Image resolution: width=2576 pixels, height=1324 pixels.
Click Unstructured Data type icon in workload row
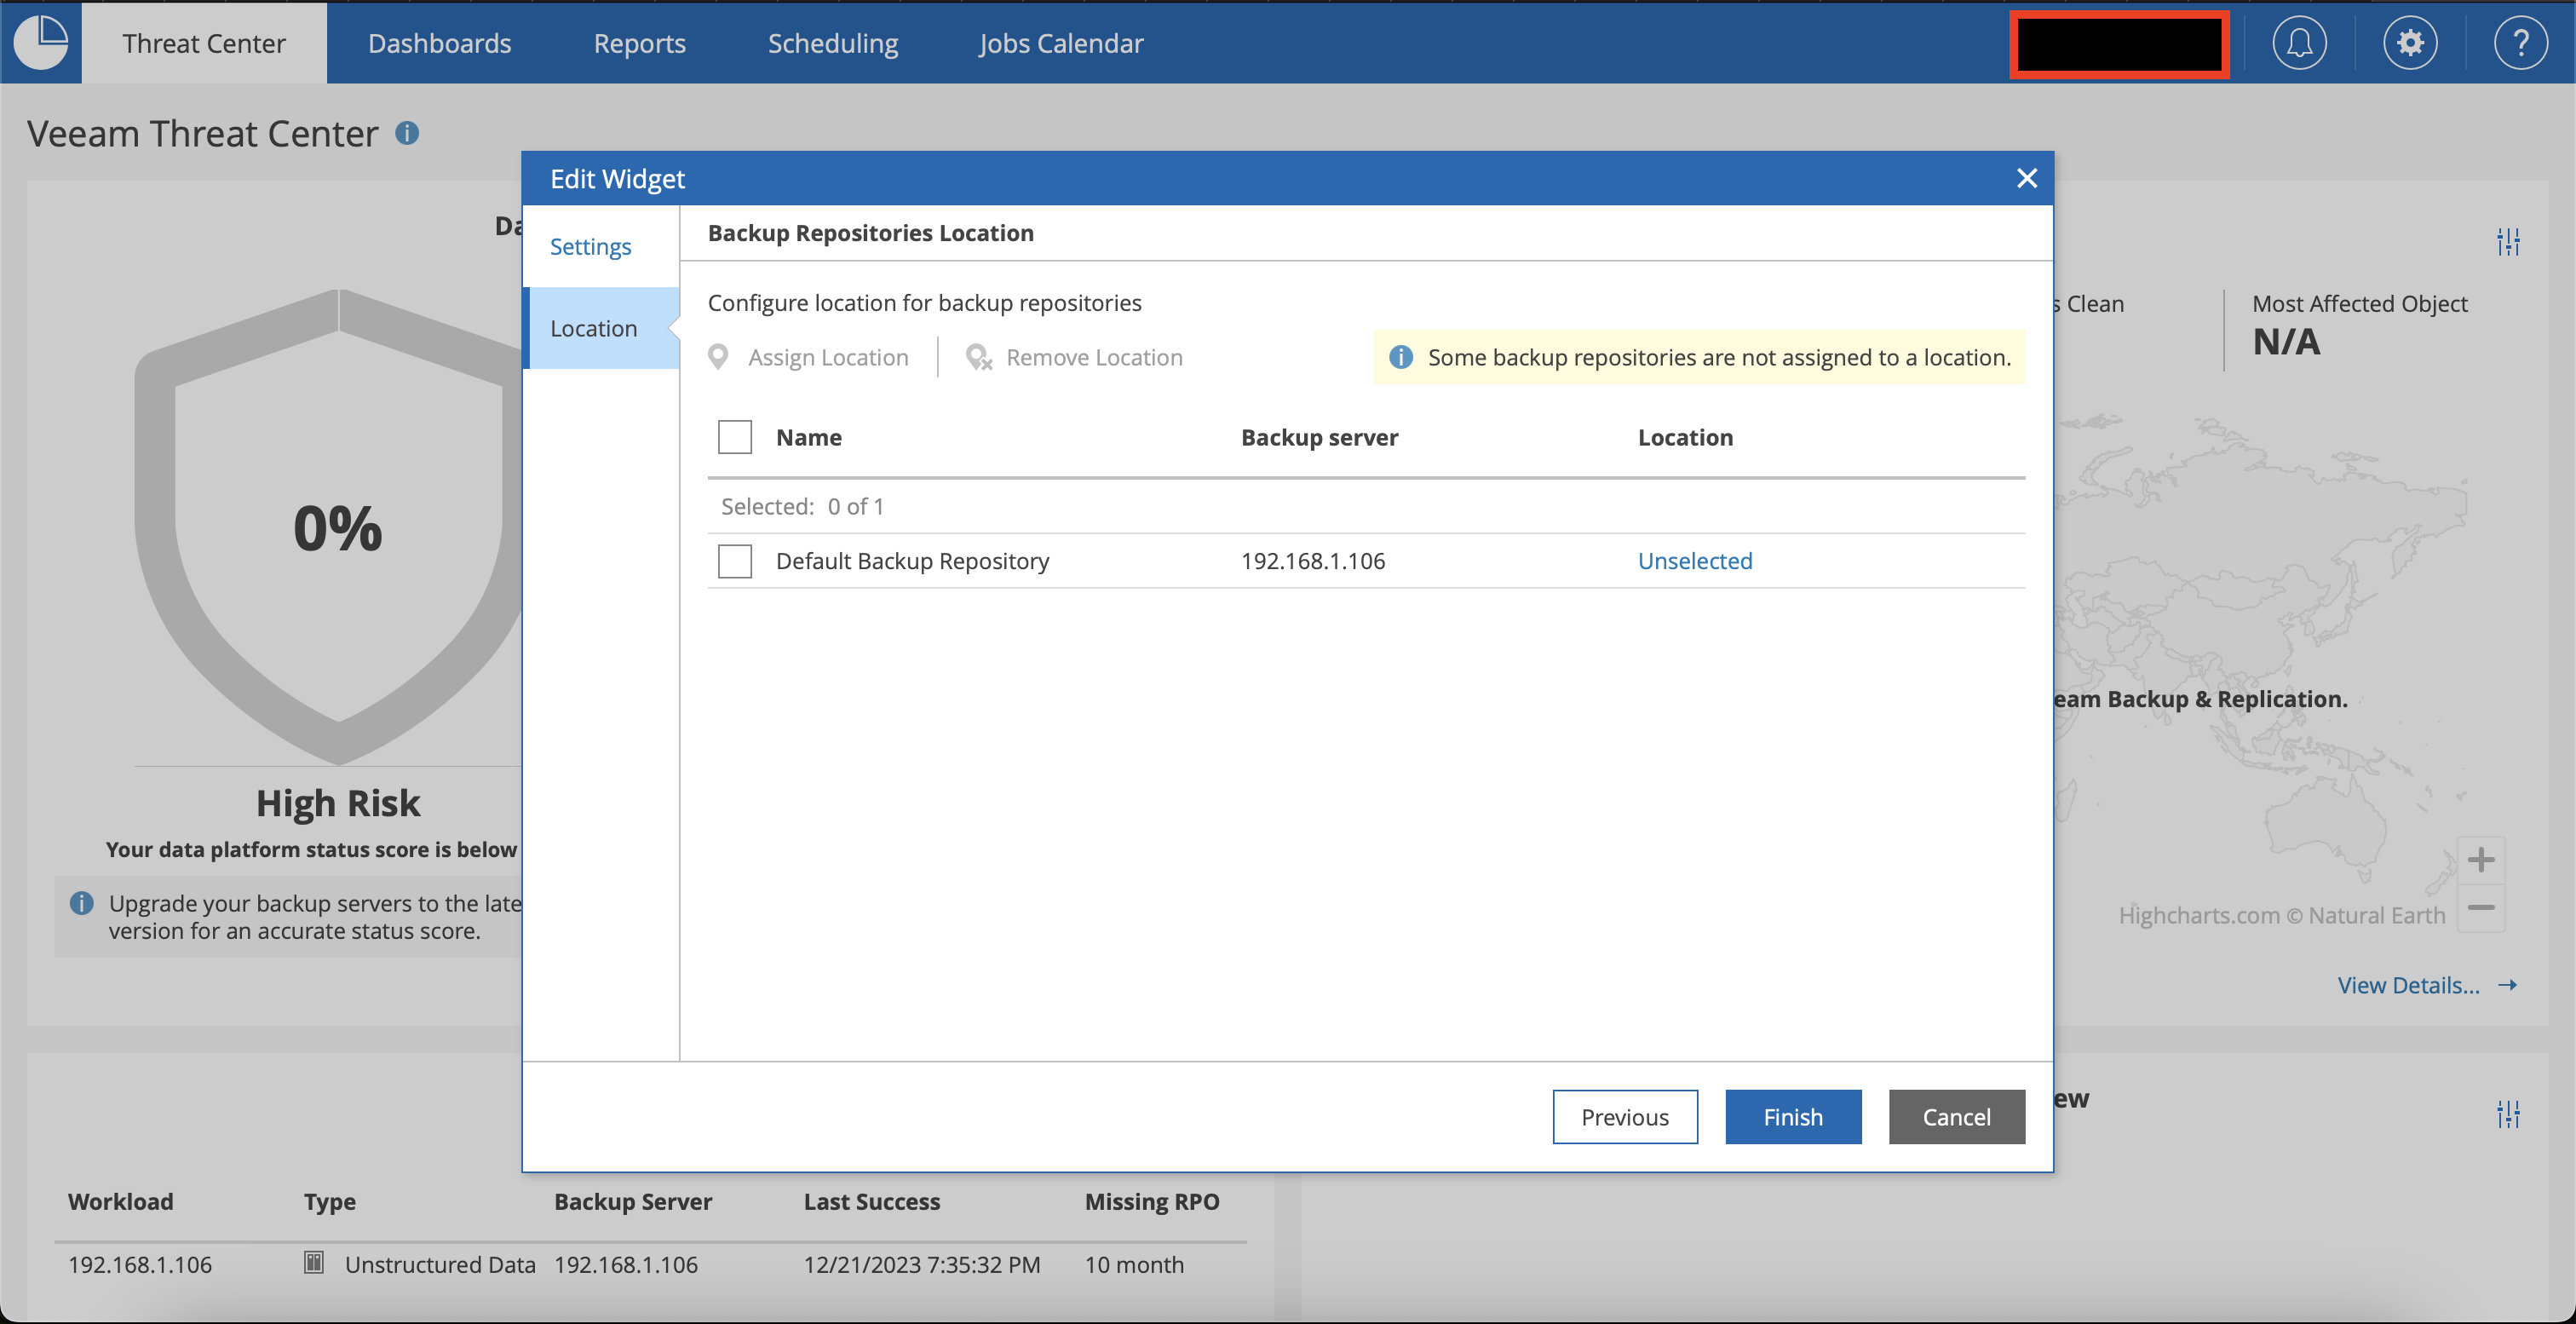point(314,1263)
